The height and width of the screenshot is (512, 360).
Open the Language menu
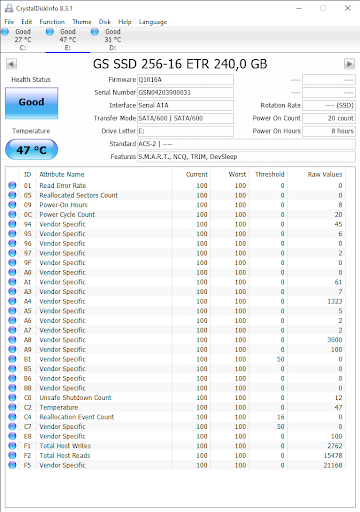[x=153, y=22]
